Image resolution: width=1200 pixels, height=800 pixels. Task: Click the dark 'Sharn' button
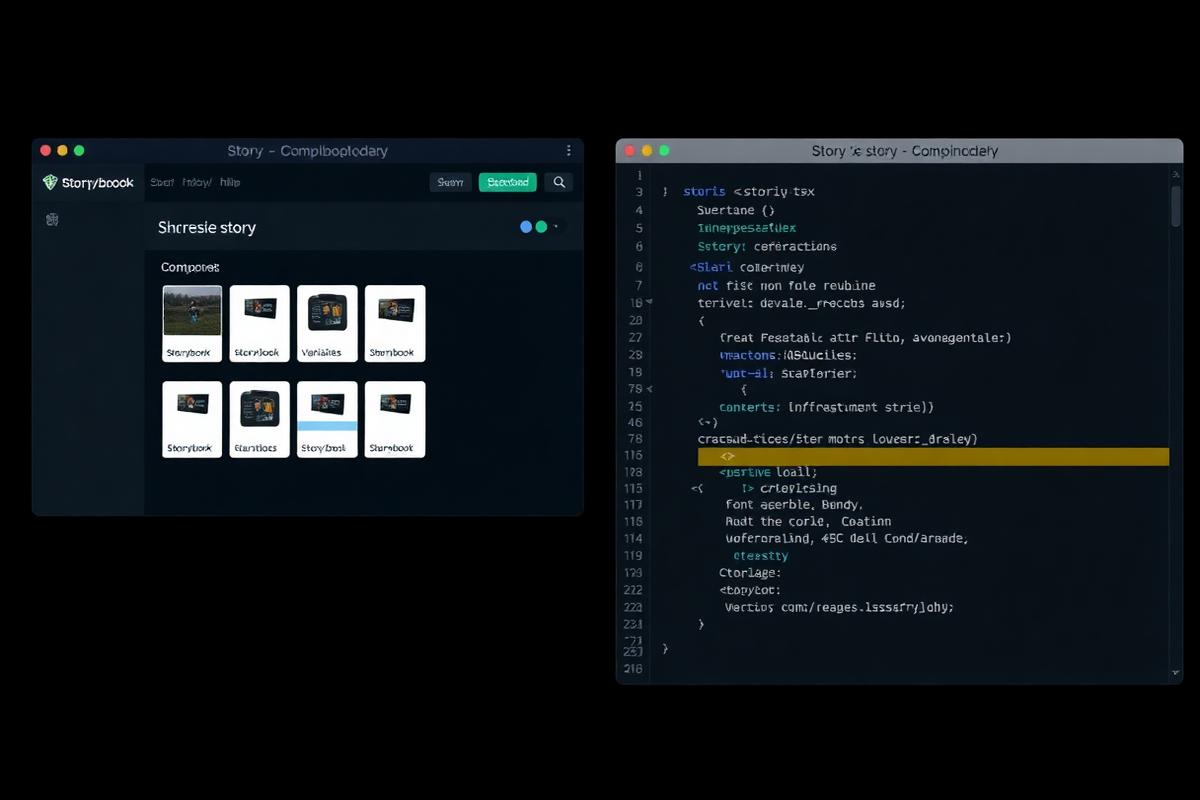coord(450,182)
